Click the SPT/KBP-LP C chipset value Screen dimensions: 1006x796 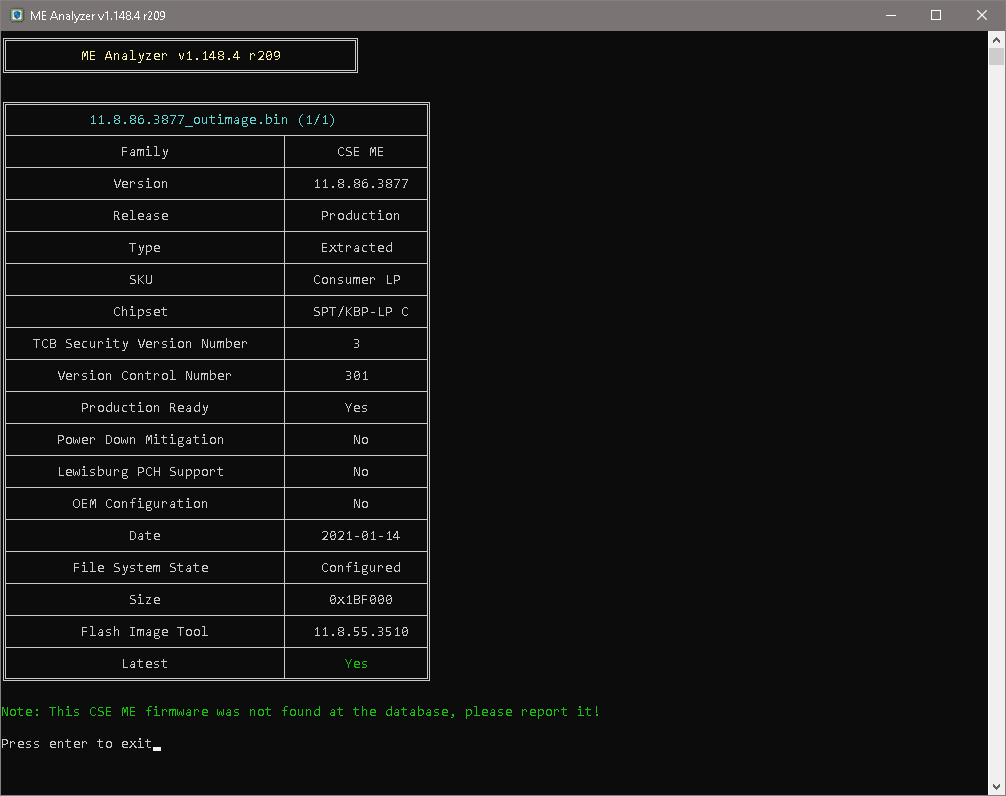click(x=360, y=312)
